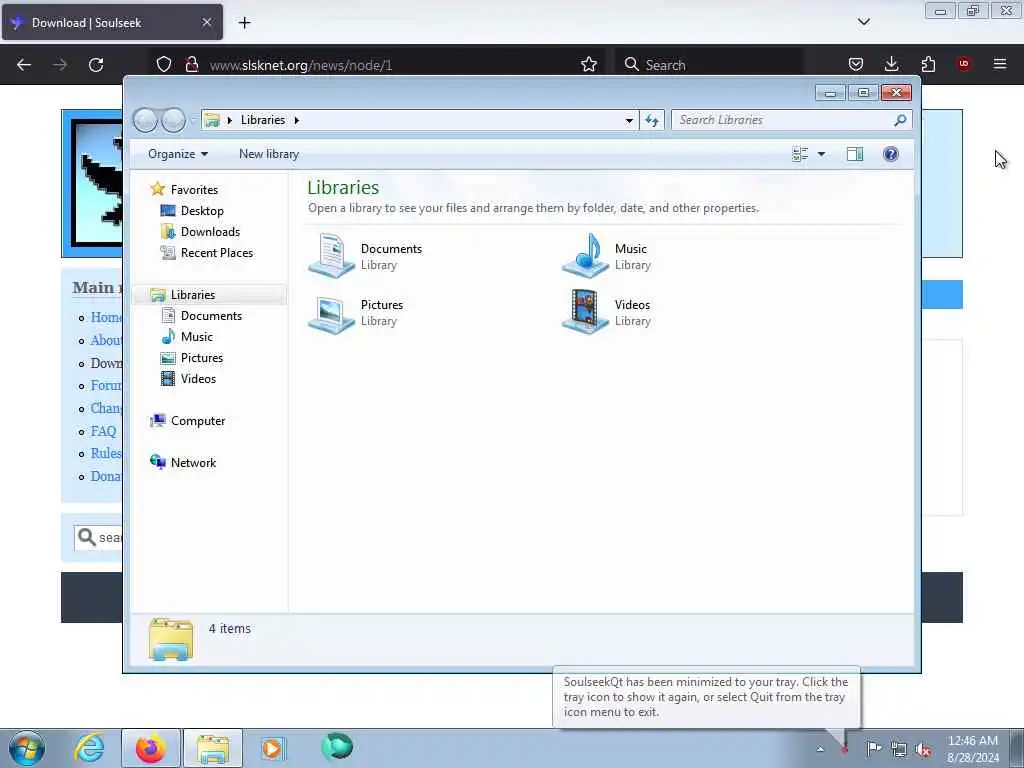The image size is (1024, 768).
Task: Select Videos under Libraries tree
Action: tap(198, 379)
